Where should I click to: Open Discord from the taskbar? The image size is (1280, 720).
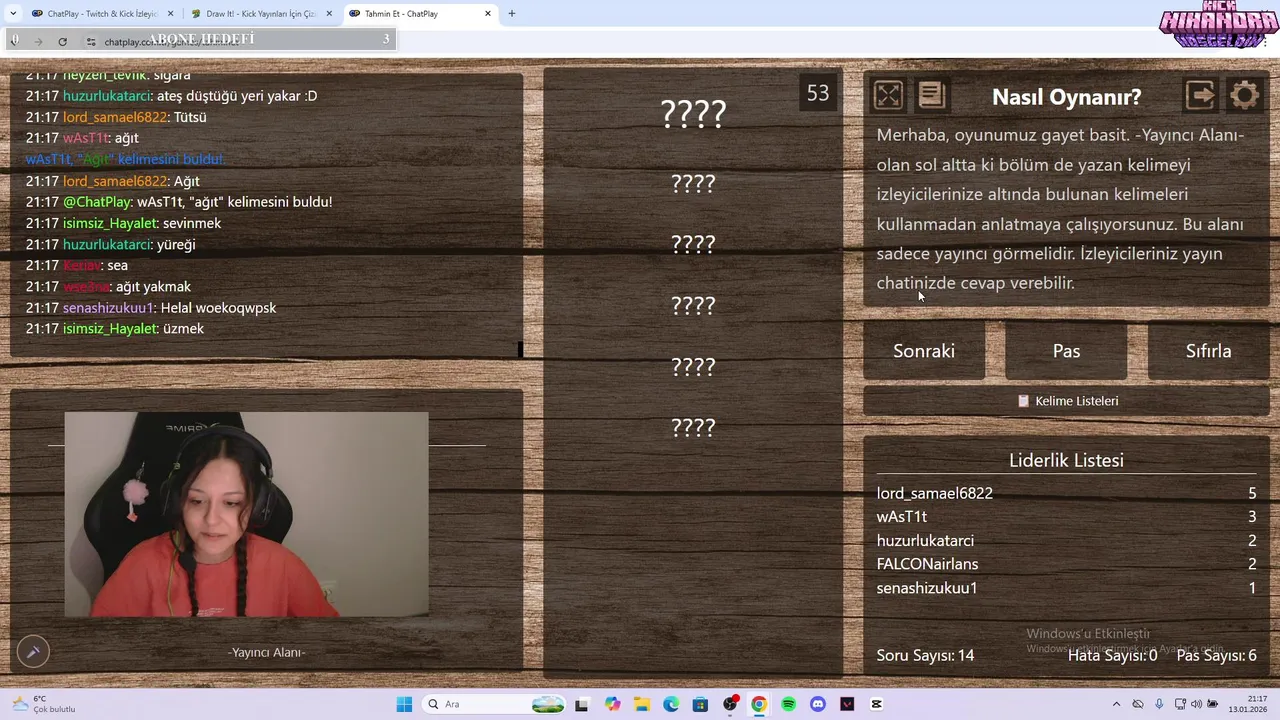pos(818,704)
